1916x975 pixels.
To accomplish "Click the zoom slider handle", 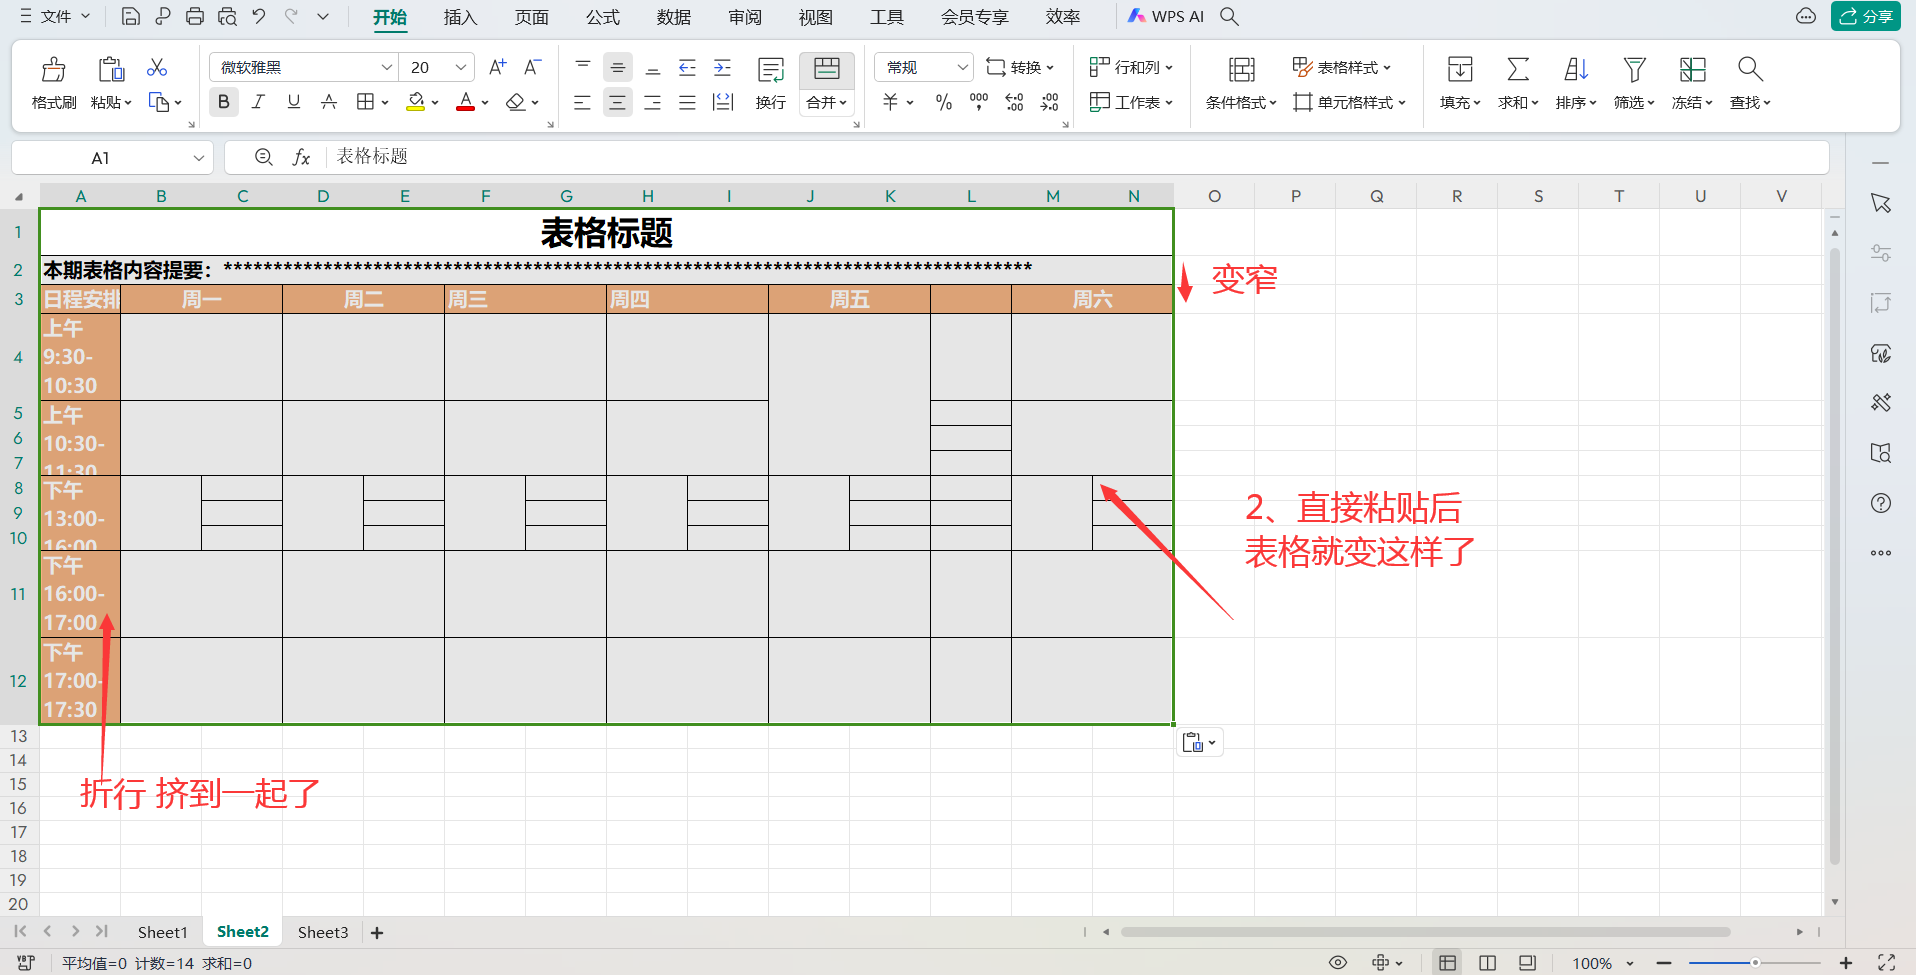I will [1755, 963].
